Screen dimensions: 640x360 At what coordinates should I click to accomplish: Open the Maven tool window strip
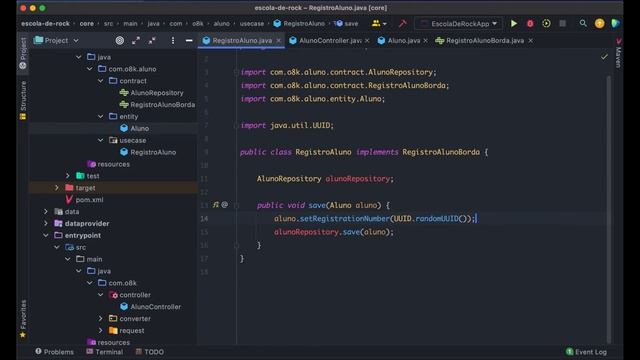pyautogui.click(x=619, y=53)
